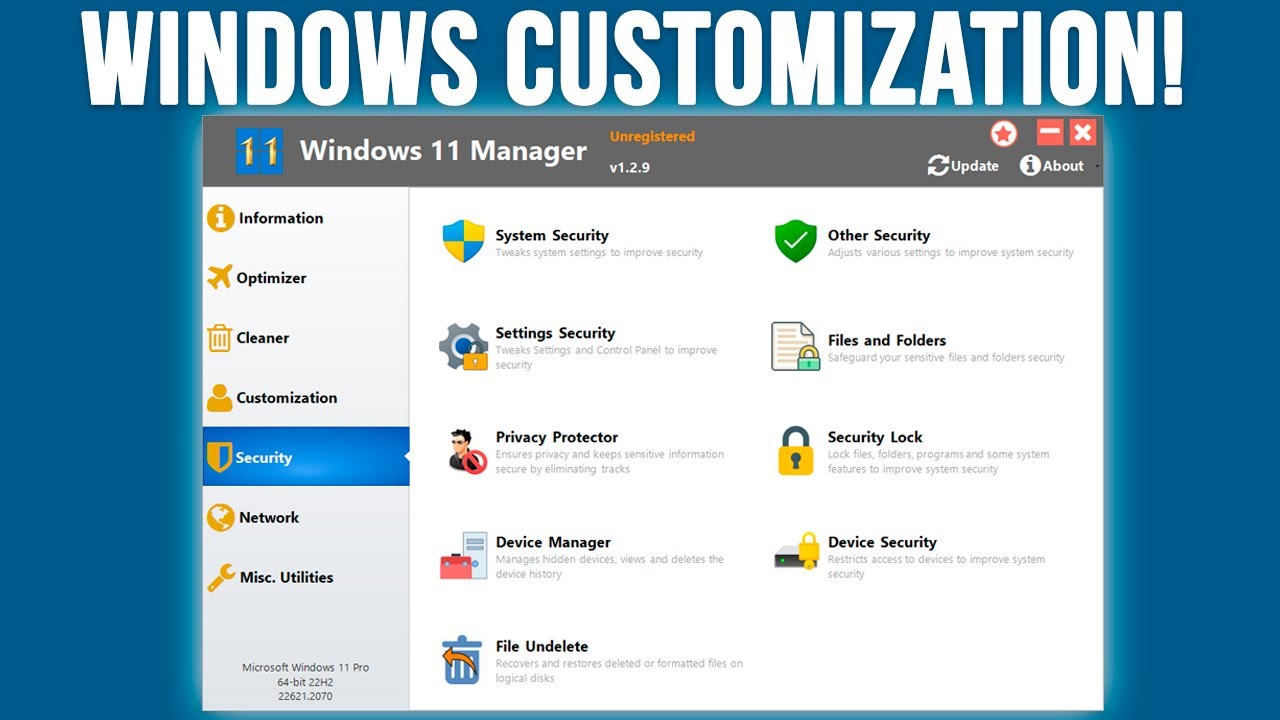Launch Privacy Protector spy icon
This screenshot has width=1280, height=720.
click(x=467, y=451)
